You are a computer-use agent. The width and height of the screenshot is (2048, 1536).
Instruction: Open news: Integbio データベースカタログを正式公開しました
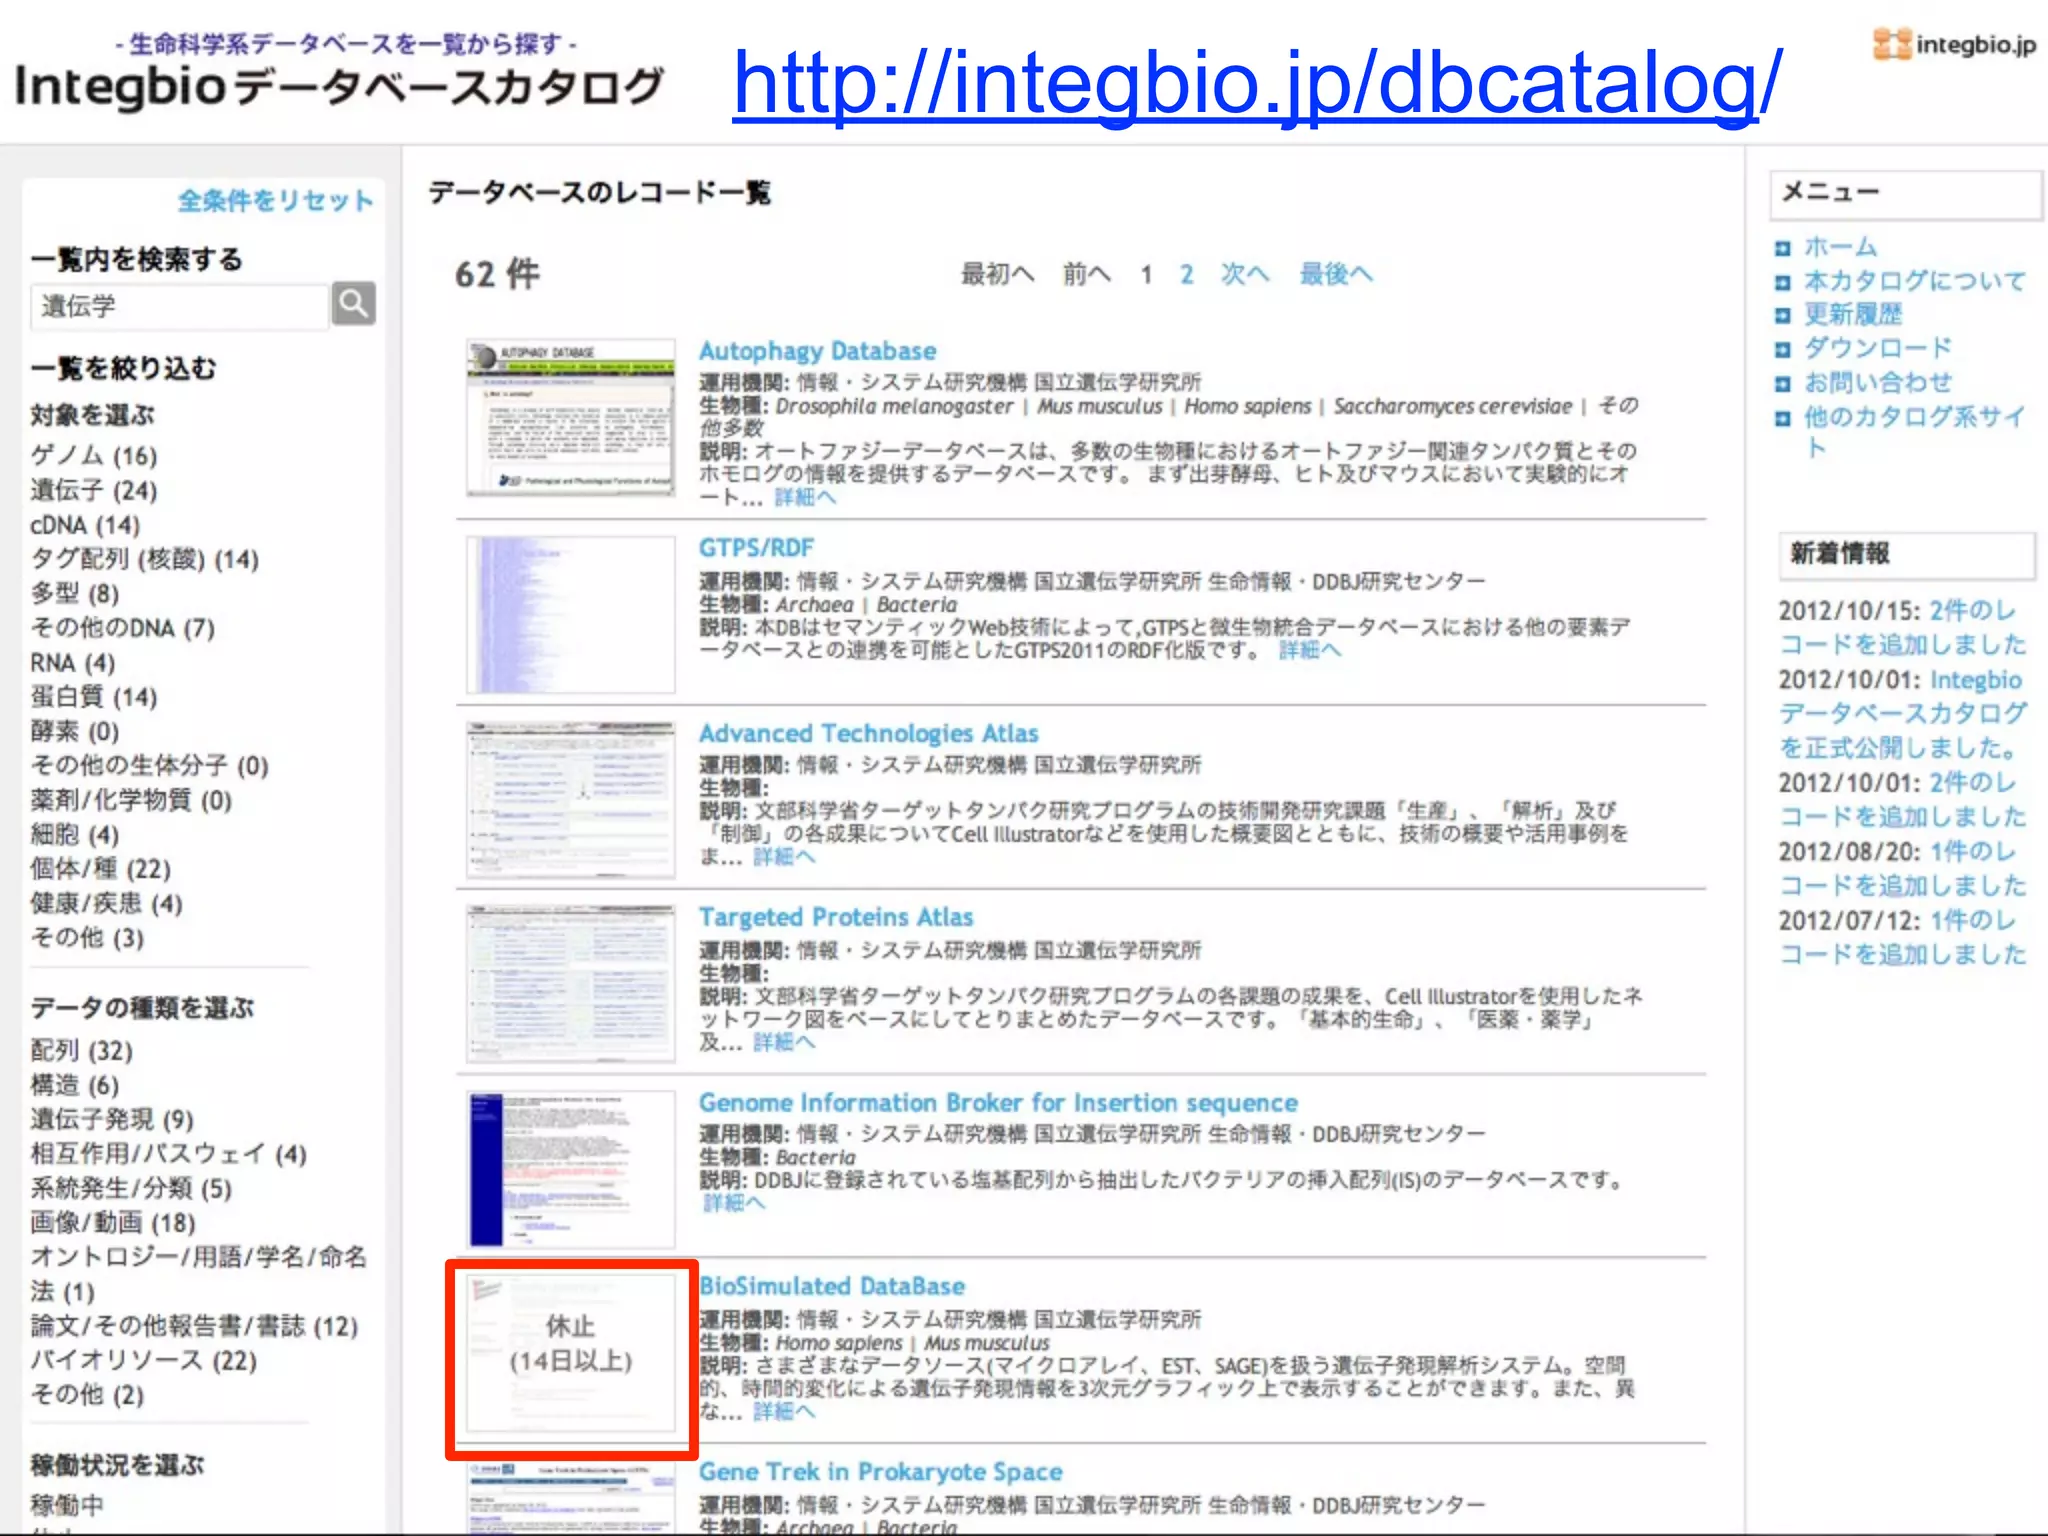1903,714
